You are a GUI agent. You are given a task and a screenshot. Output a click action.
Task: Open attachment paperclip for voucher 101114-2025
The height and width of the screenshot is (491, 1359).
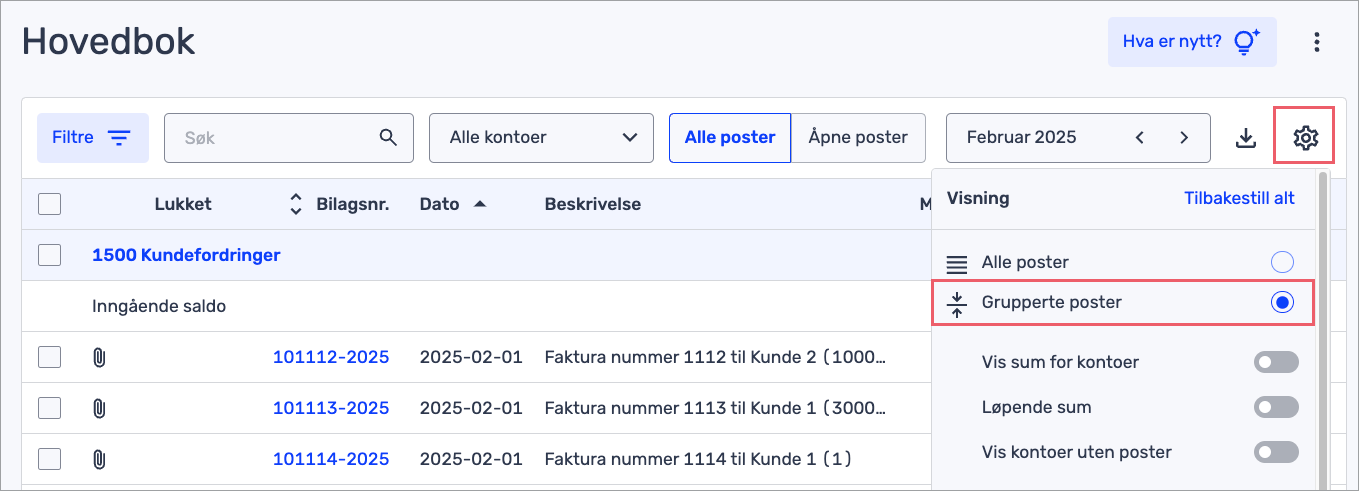coord(98,459)
